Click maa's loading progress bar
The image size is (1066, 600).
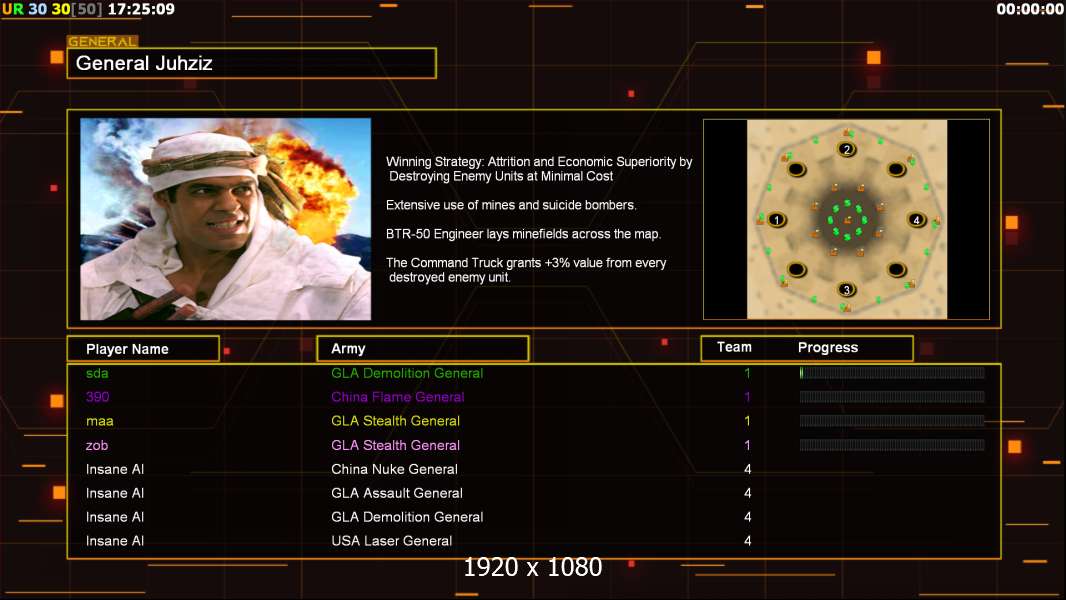click(892, 421)
